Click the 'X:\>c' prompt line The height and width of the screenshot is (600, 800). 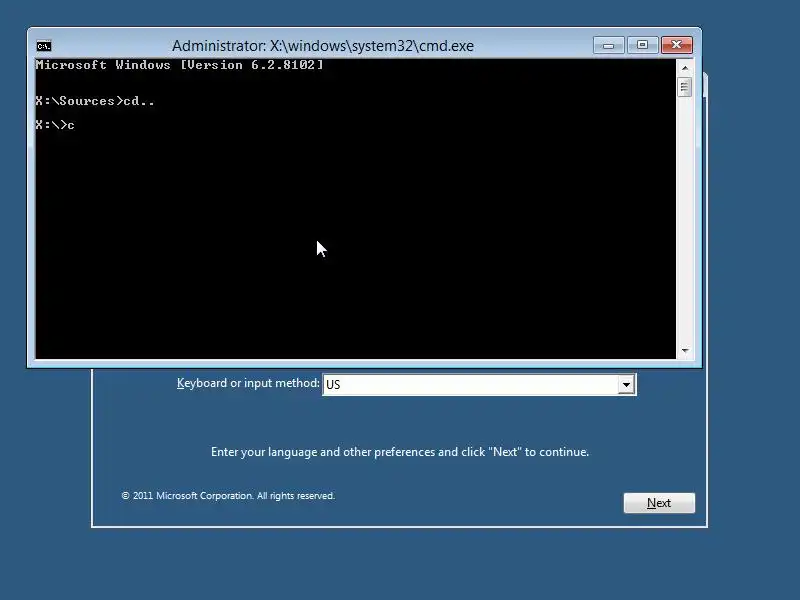pos(55,125)
